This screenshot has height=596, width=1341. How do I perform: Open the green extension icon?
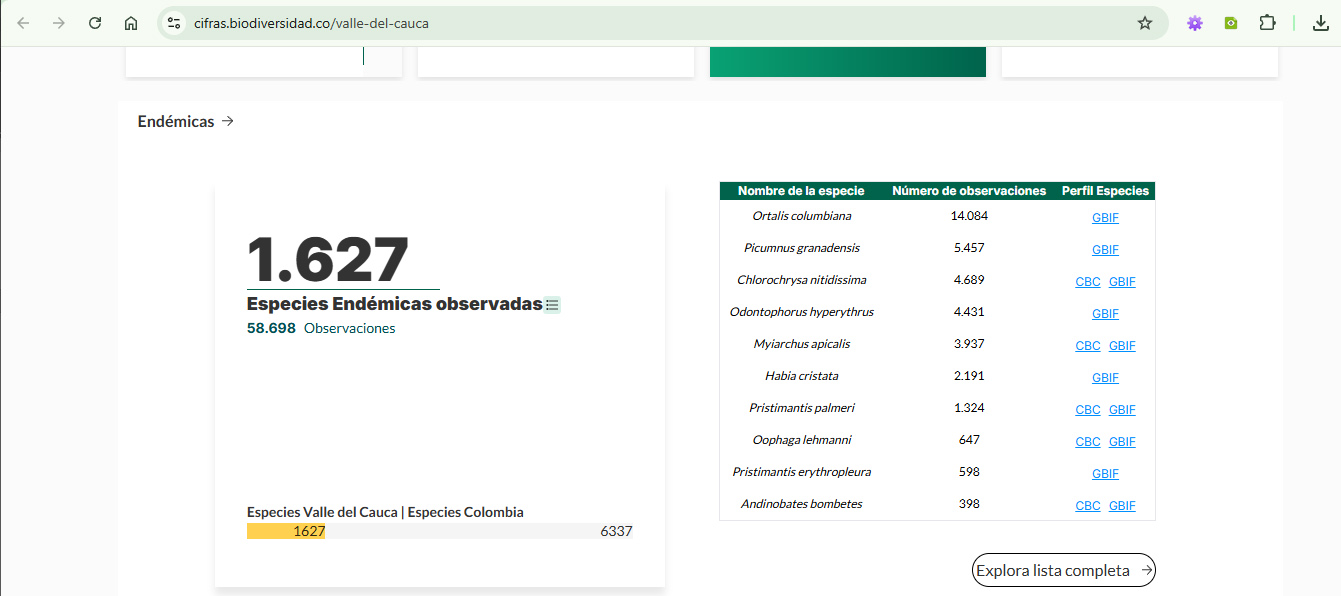click(1231, 23)
